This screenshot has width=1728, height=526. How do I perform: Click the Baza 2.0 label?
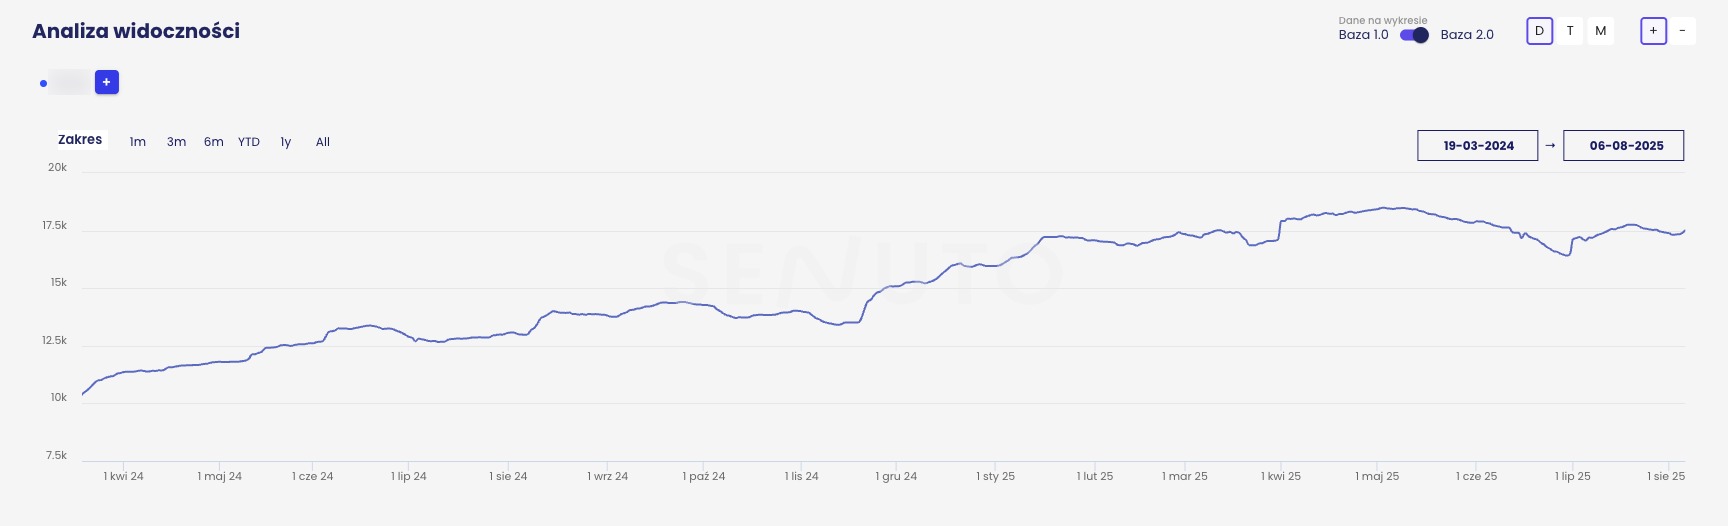click(x=1467, y=35)
